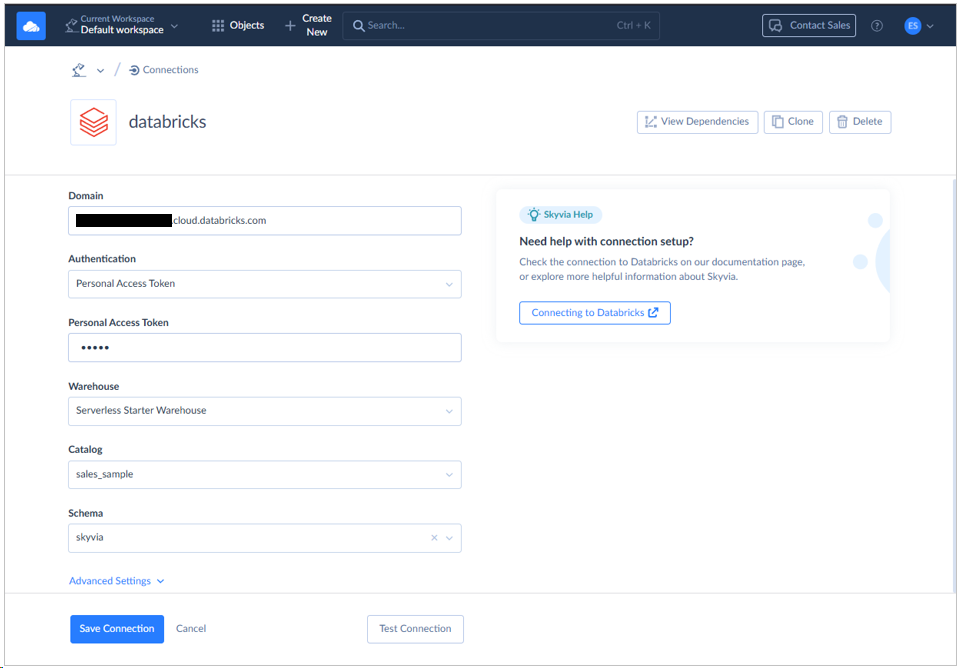Expand Advanced Settings
The height and width of the screenshot is (668, 957).
click(x=117, y=581)
